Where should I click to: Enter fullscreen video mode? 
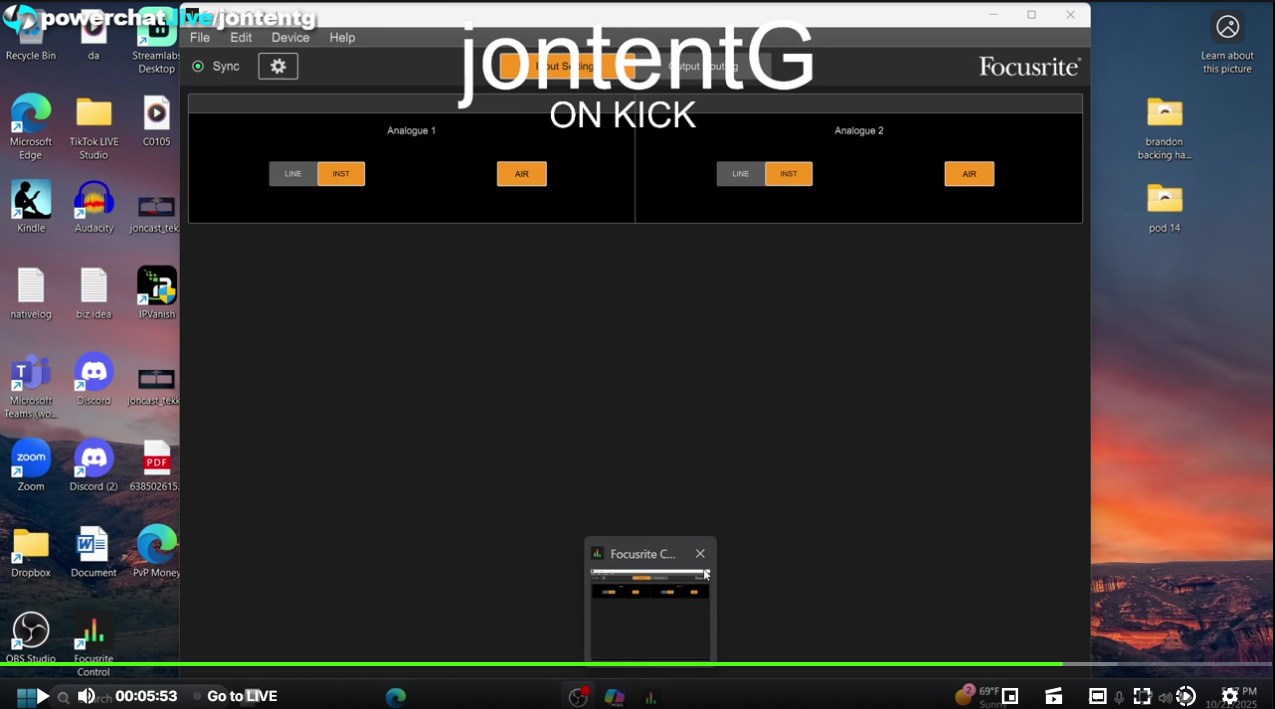1142,696
